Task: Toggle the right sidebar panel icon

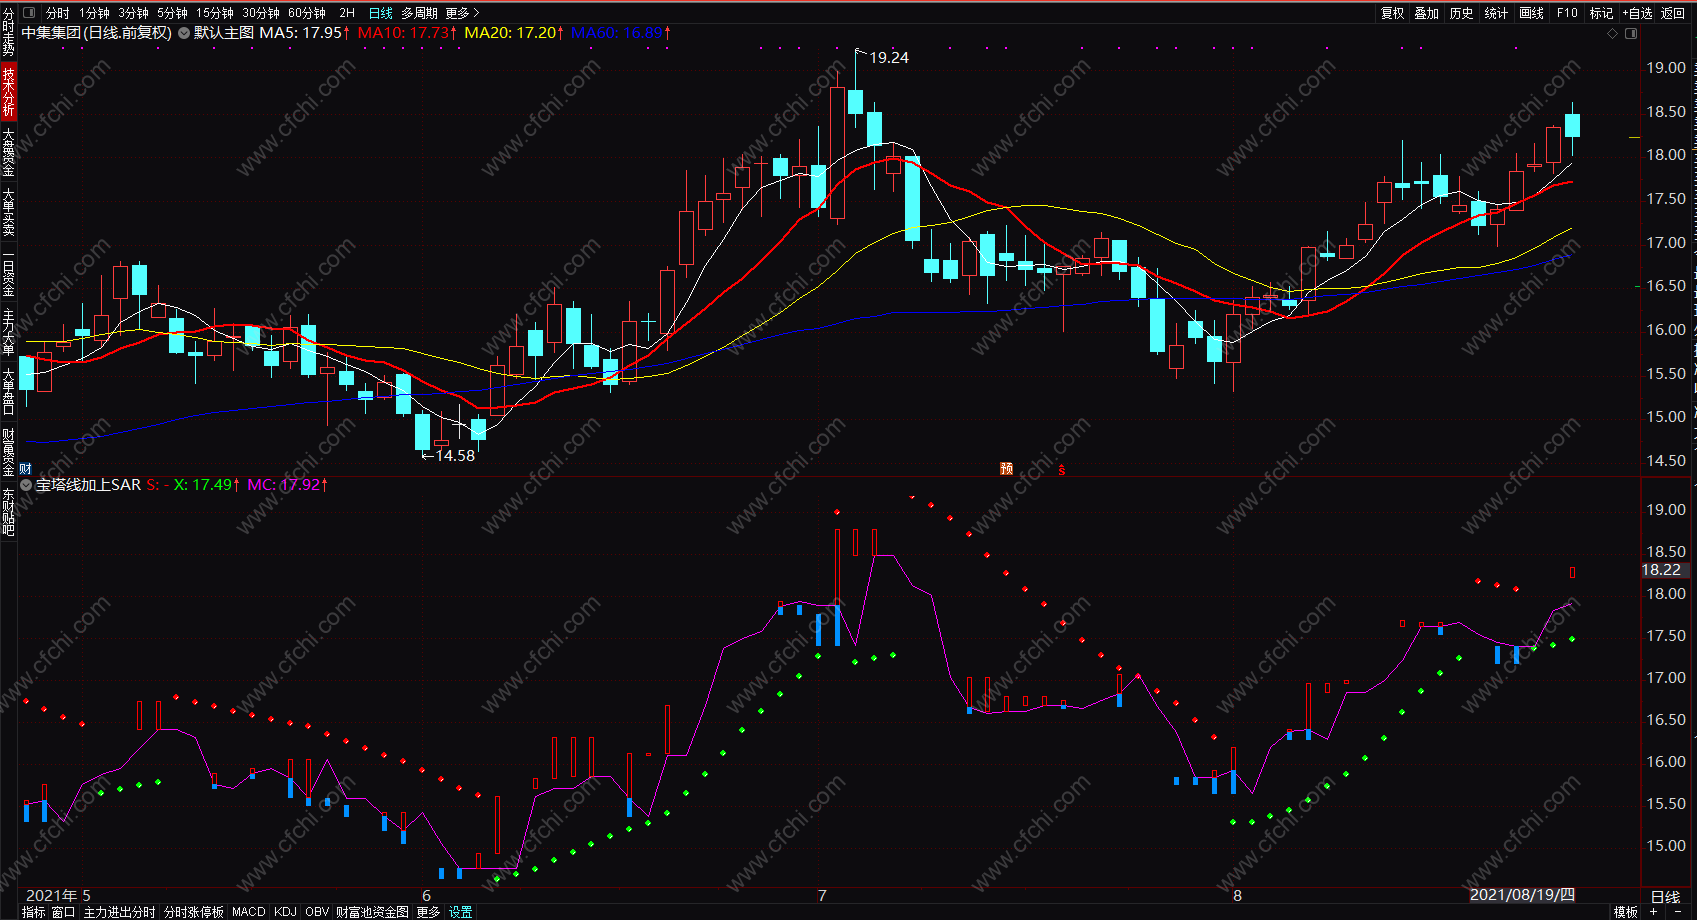Action: tap(1631, 33)
